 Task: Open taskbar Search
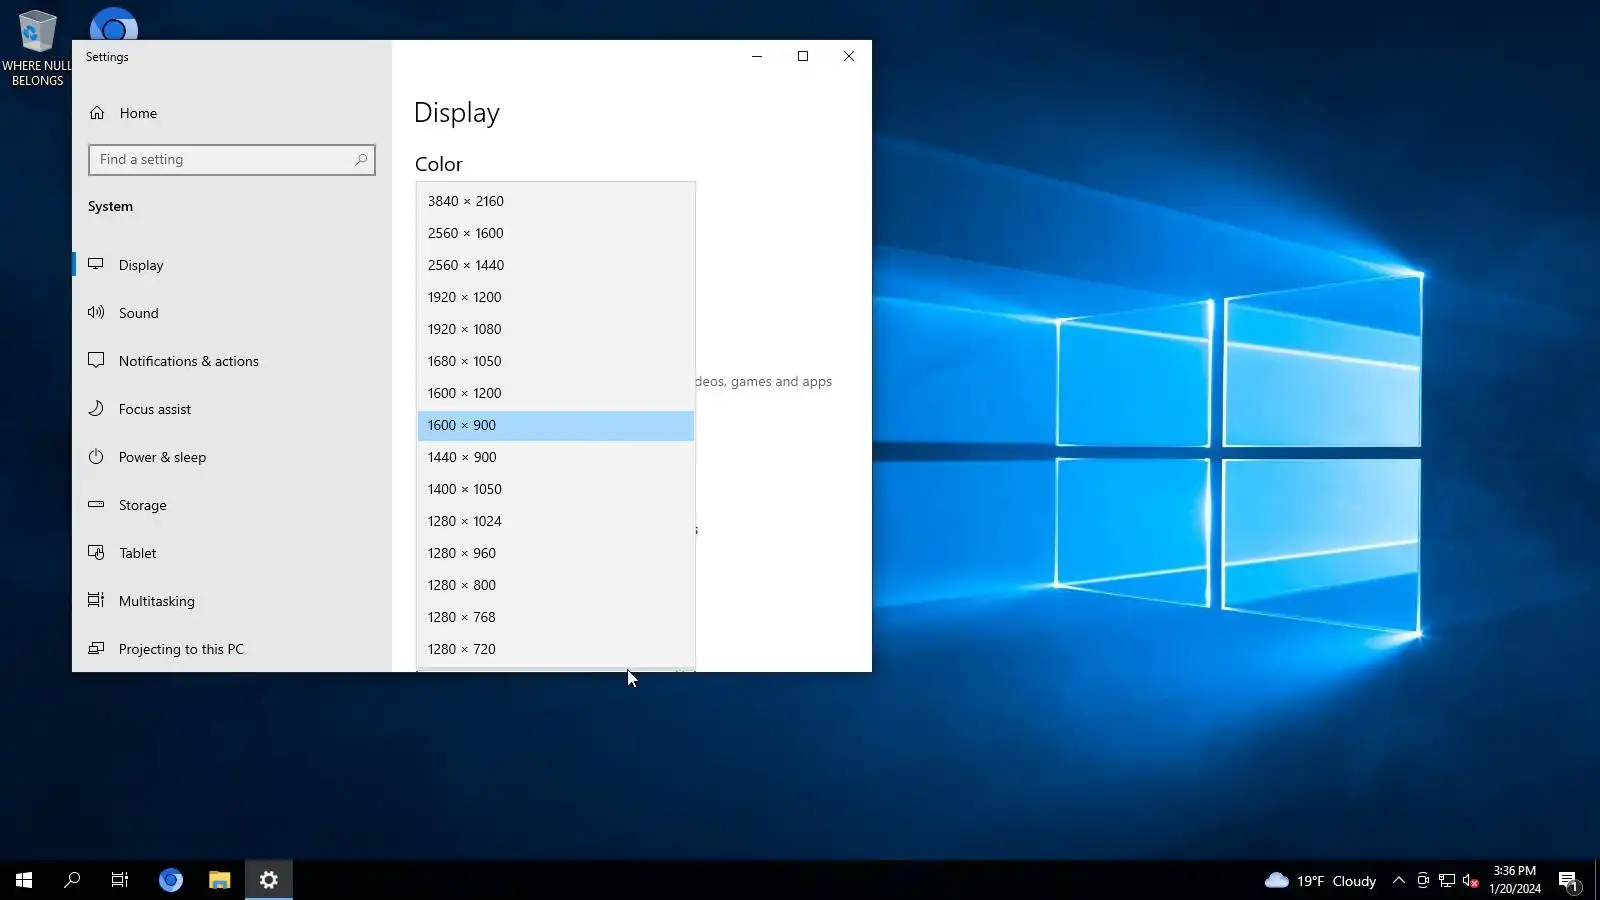pos(72,880)
